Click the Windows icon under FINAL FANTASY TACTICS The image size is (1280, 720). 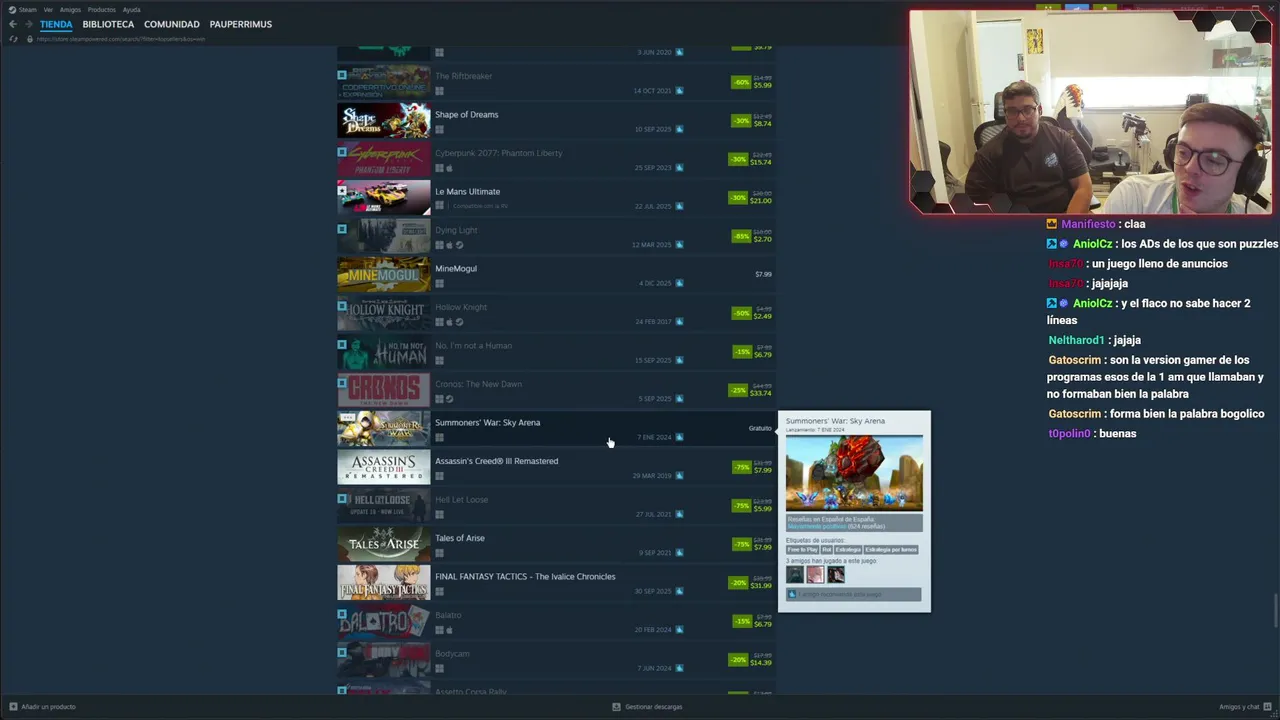(x=439, y=591)
